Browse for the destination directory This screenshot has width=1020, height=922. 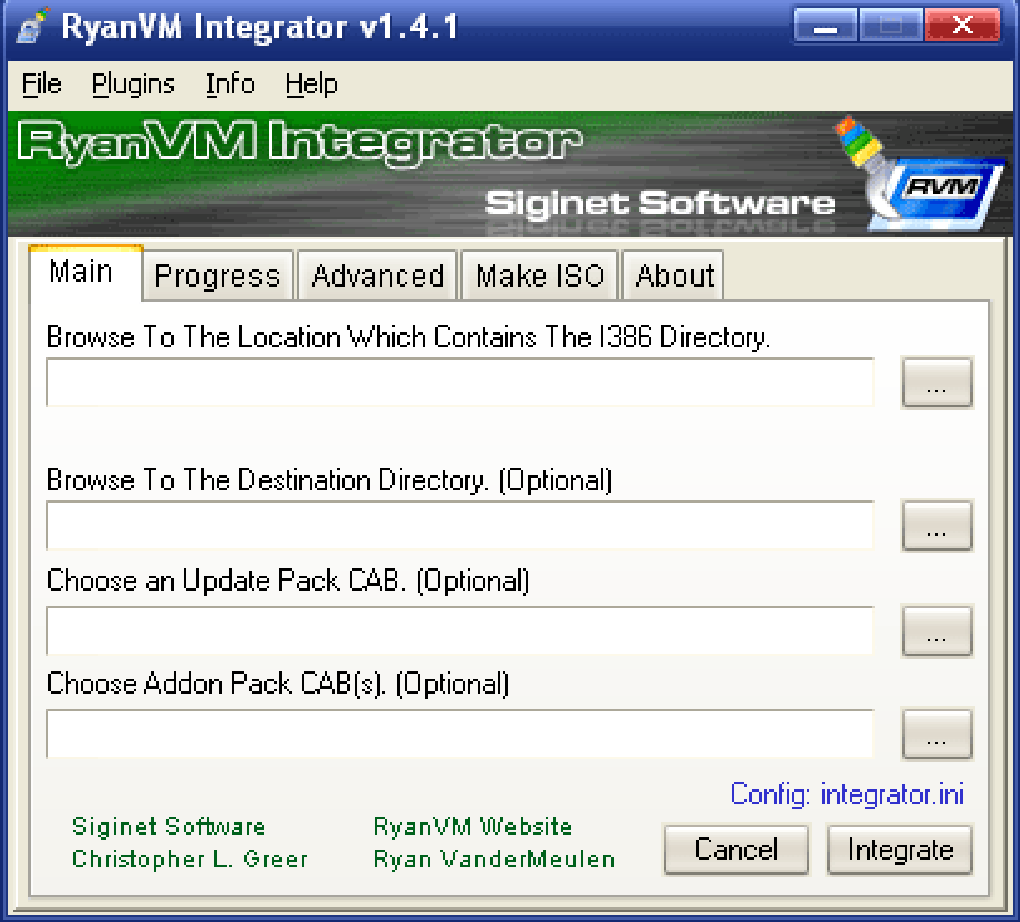coord(937,526)
